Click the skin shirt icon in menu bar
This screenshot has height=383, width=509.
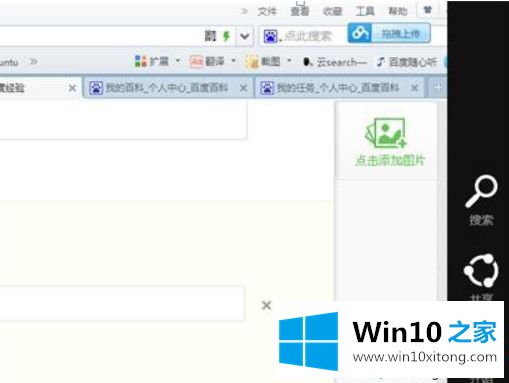click(428, 10)
